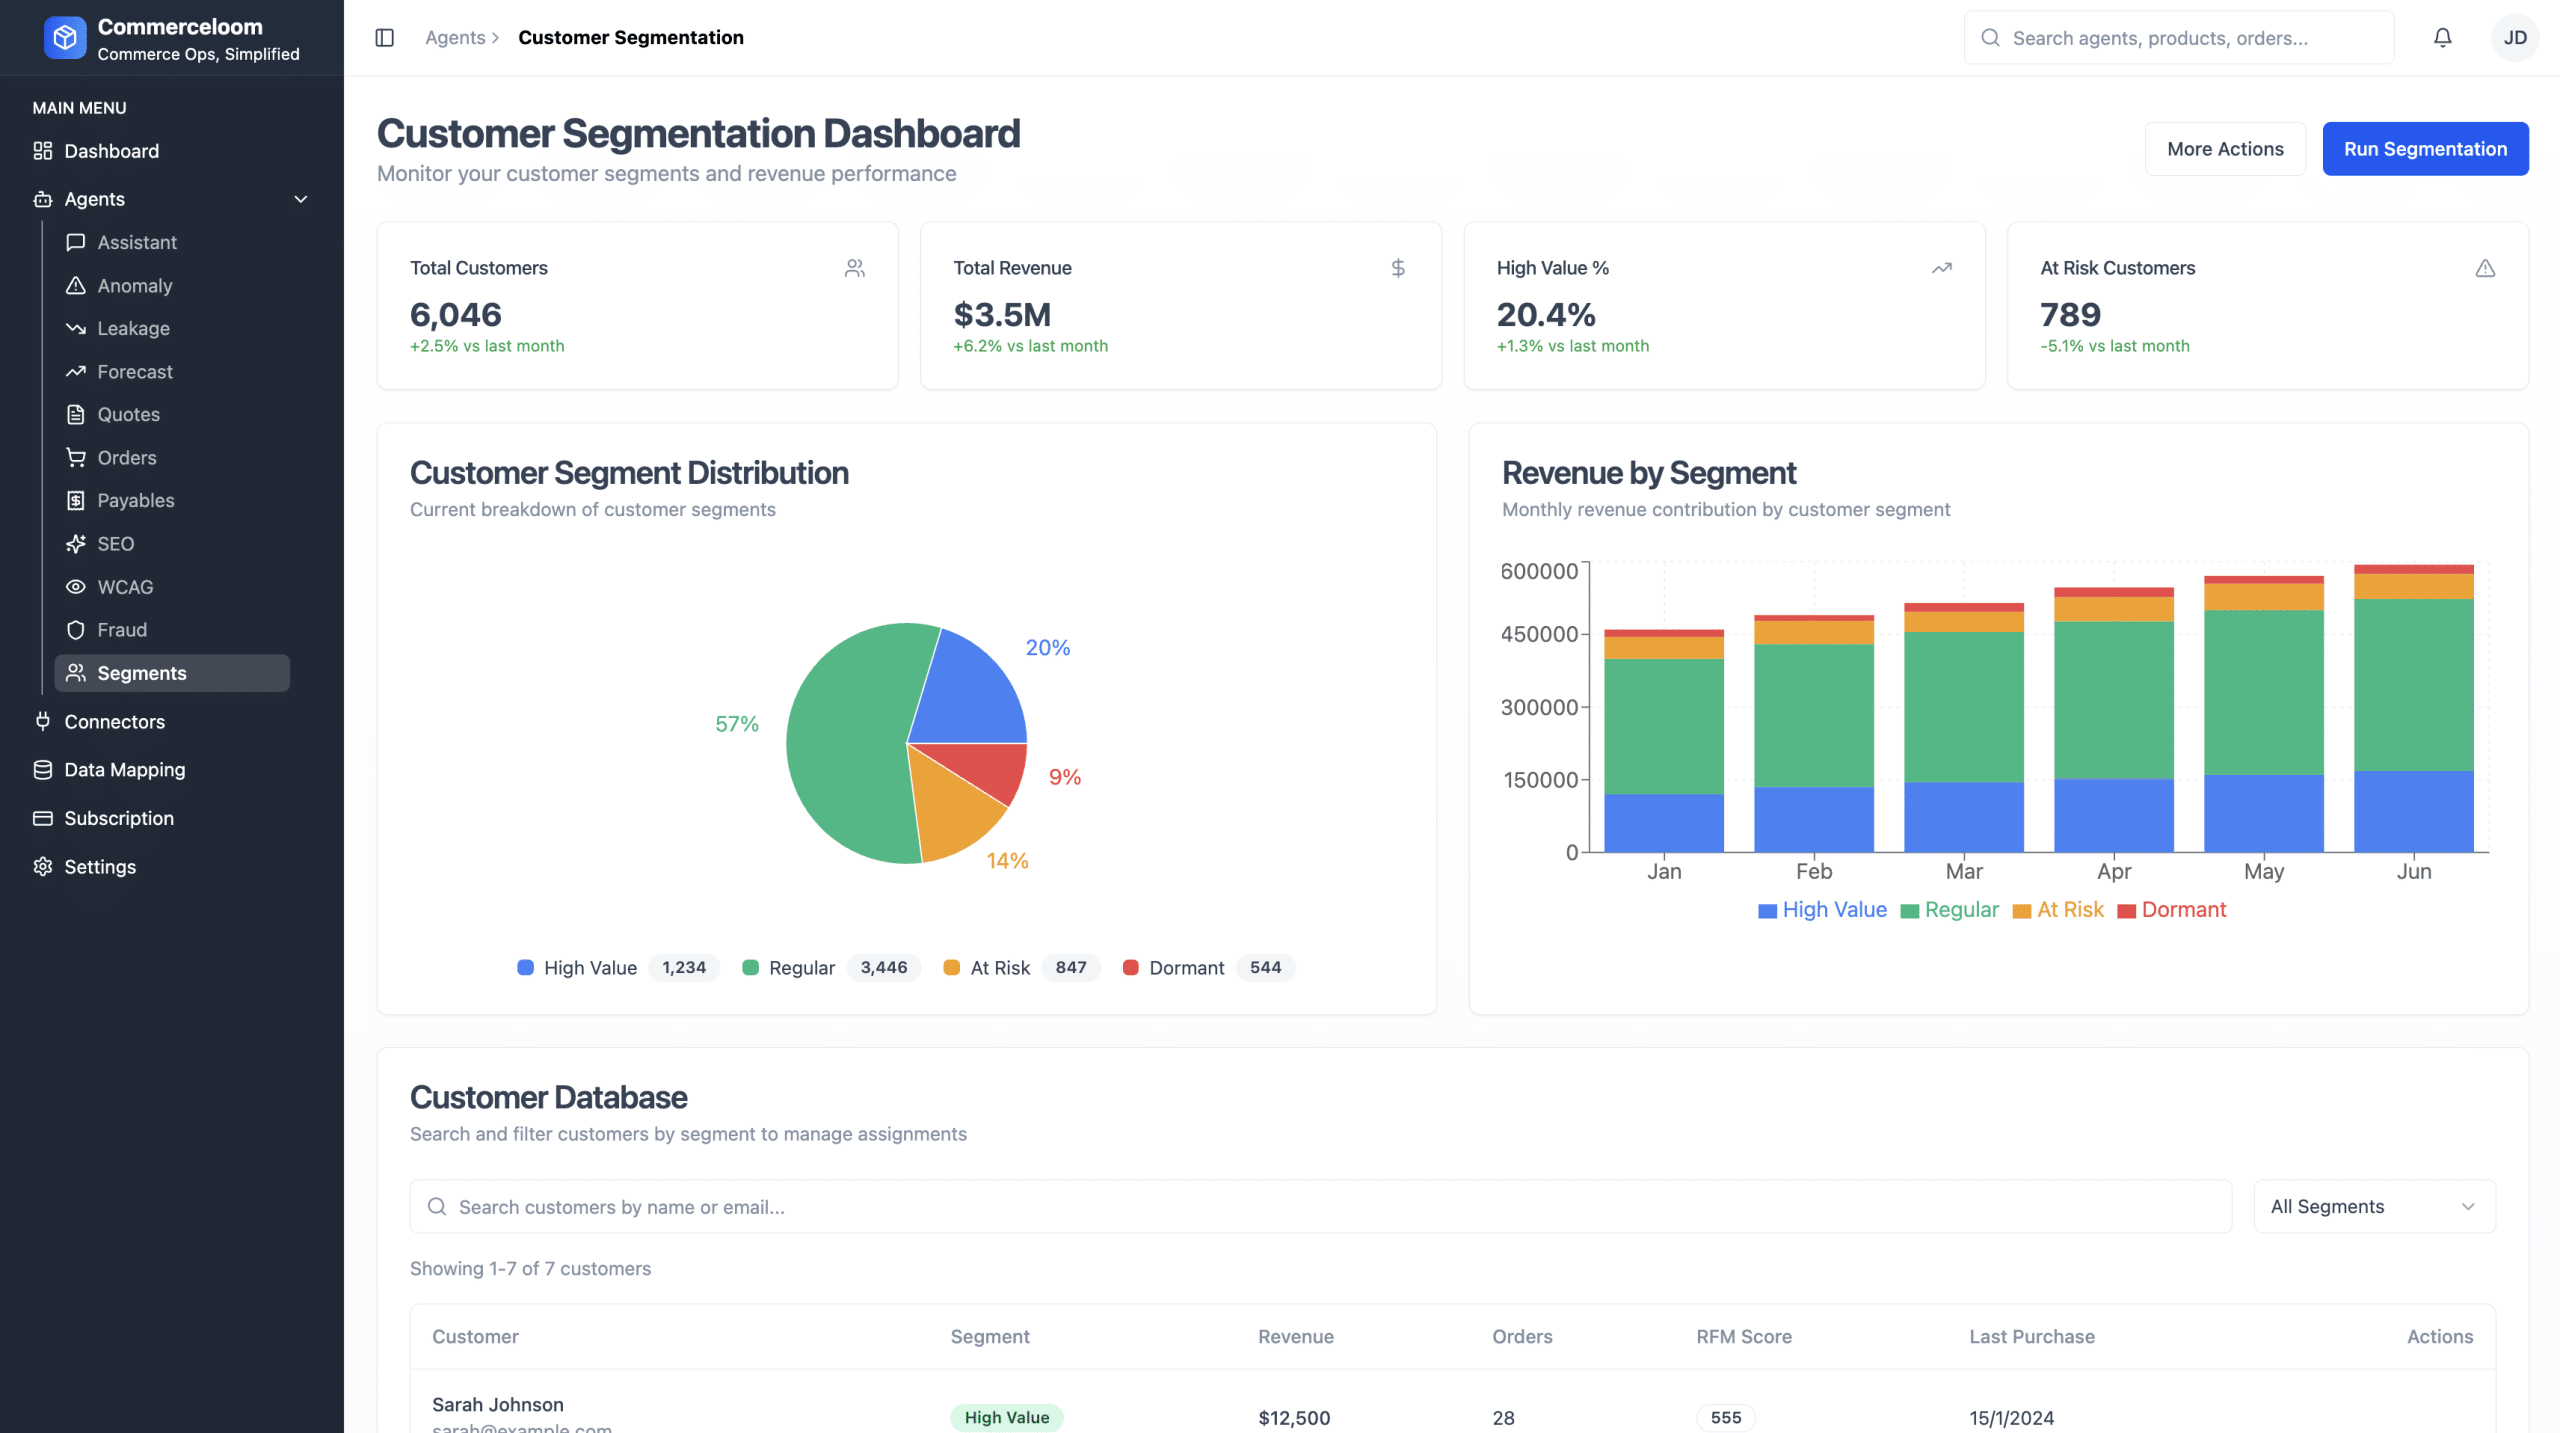This screenshot has height=1433, width=2560.
Task: Open the Anomaly agent
Action: 134,286
